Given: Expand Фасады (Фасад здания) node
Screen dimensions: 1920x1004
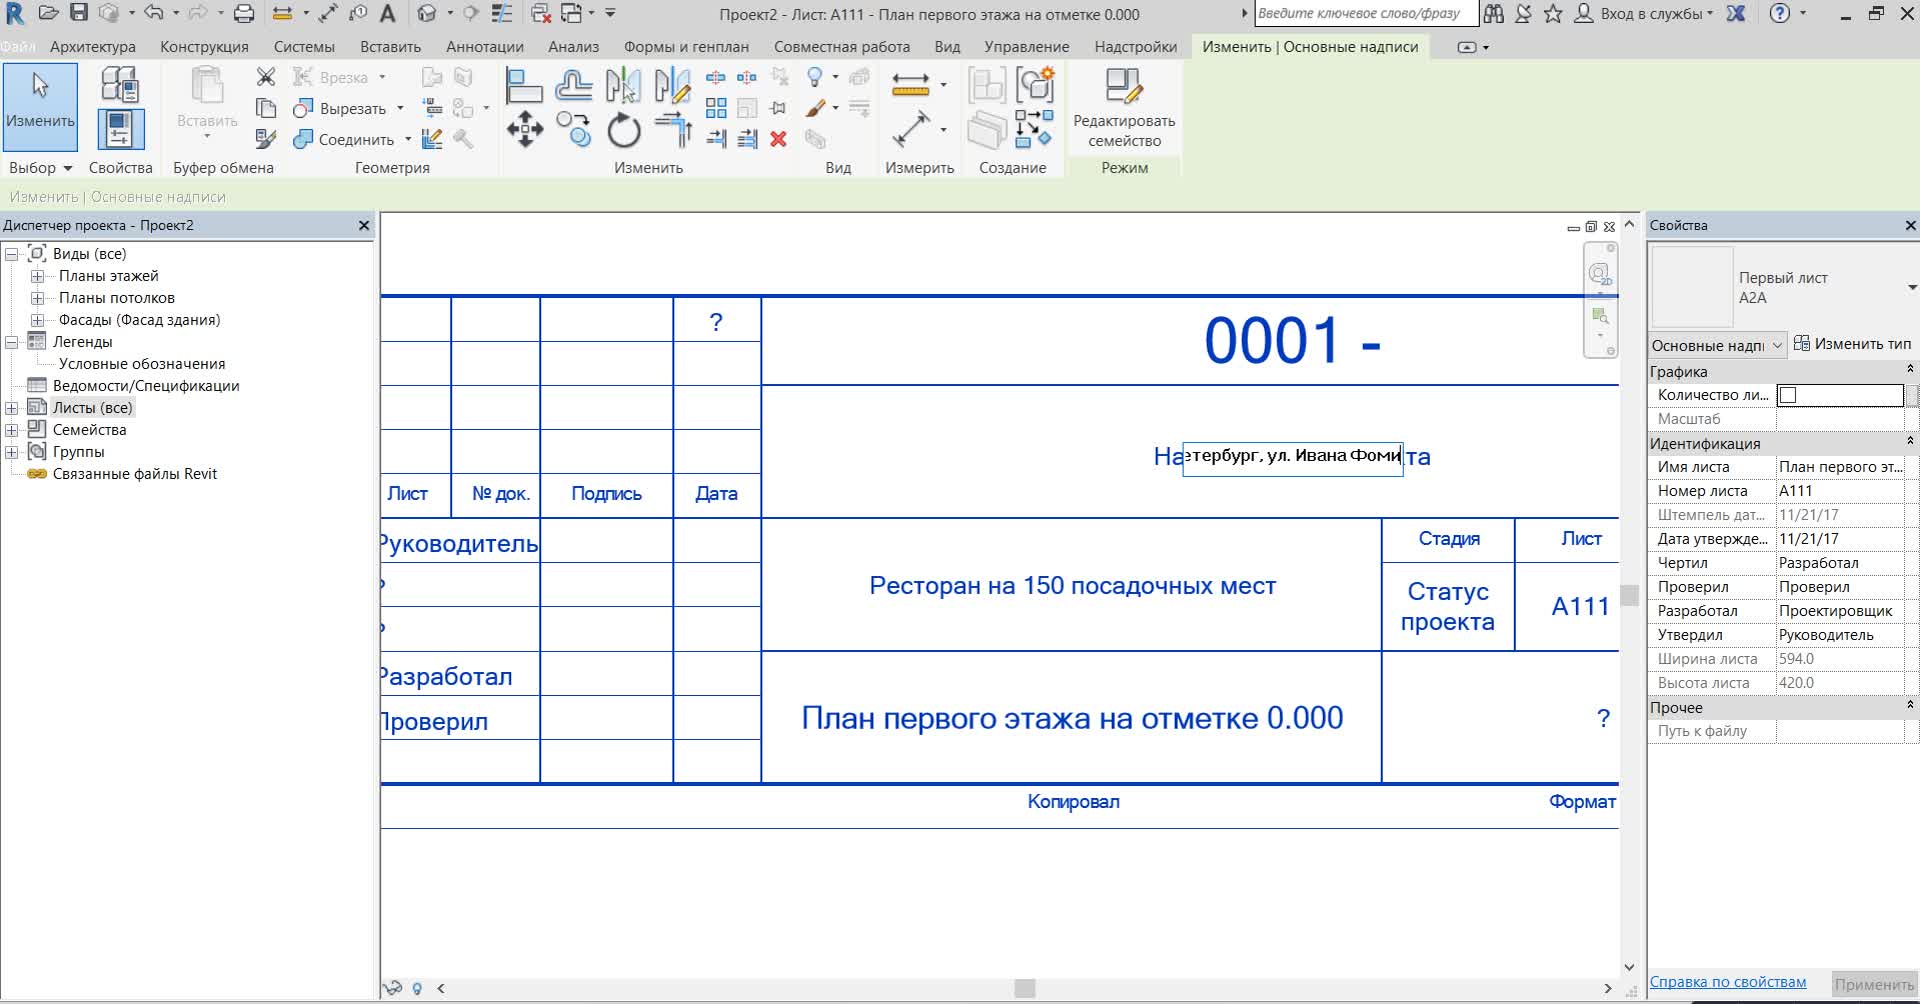Looking at the screenshot, I should point(37,320).
